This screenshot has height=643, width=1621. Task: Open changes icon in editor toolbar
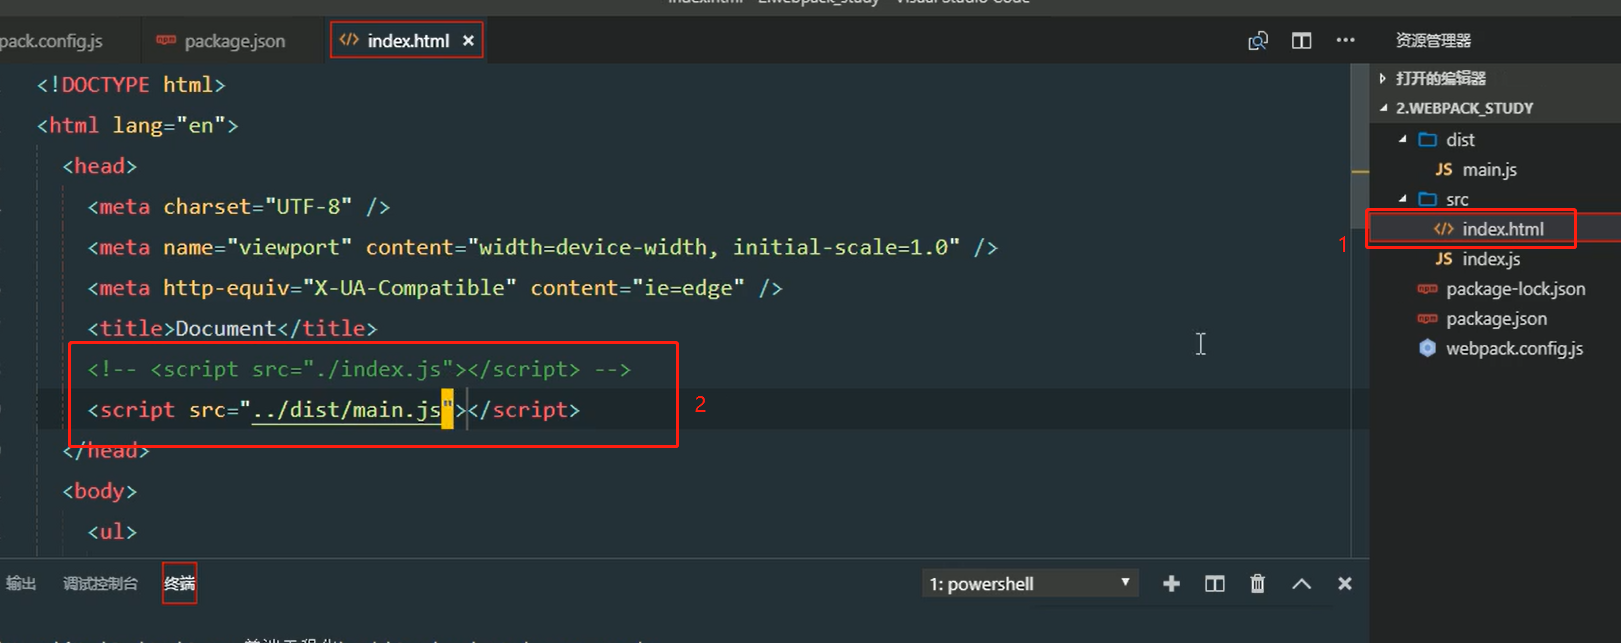(1258, 41)
